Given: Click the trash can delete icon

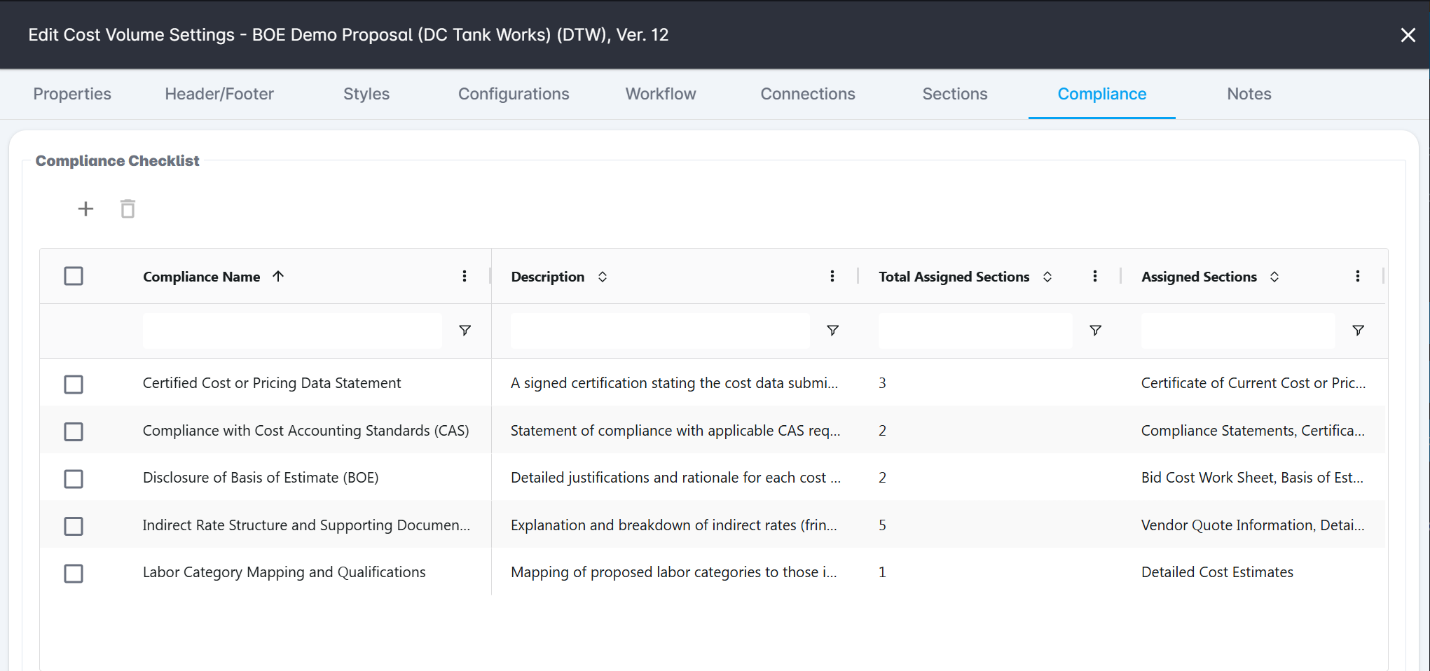Looking at the screenshot, I should [x=128, y=209].
